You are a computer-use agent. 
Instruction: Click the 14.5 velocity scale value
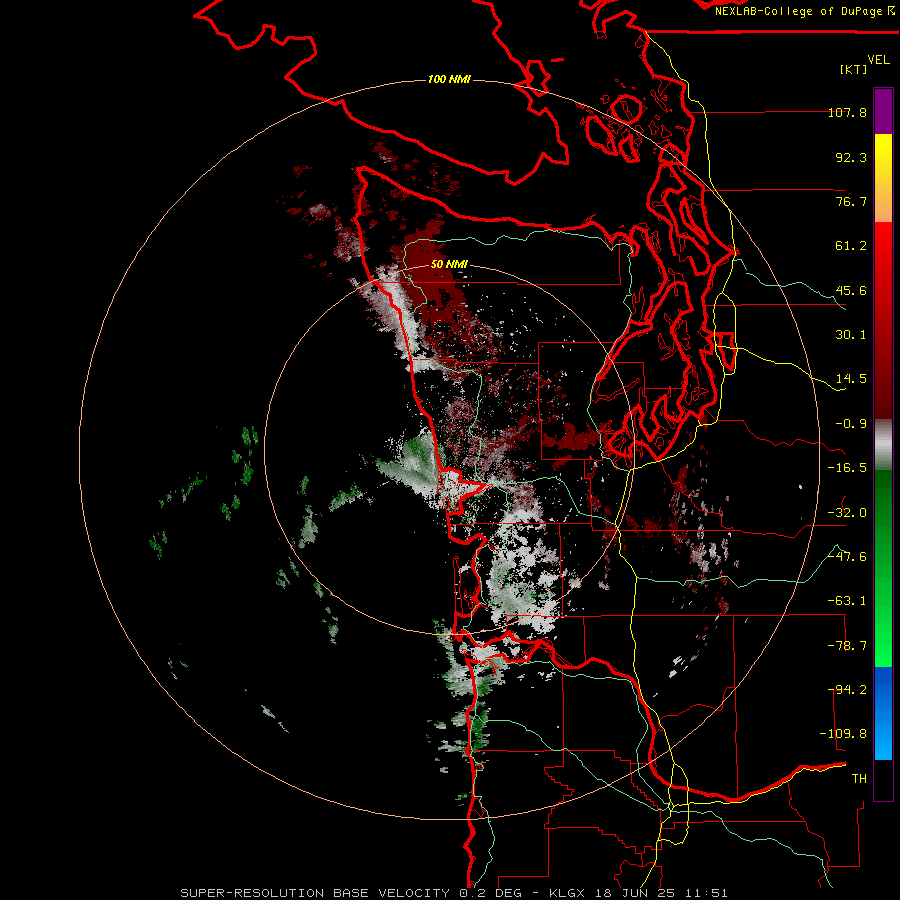[x=851, y=379]
